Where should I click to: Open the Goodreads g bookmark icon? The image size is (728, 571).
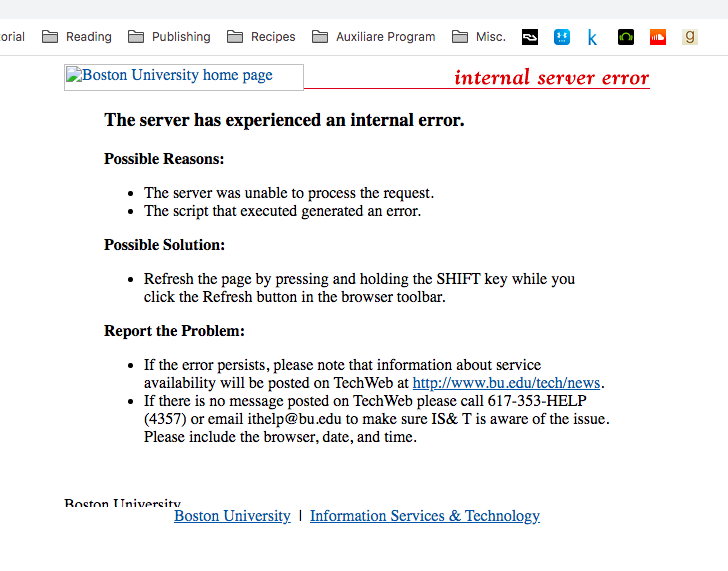[690, 37]
